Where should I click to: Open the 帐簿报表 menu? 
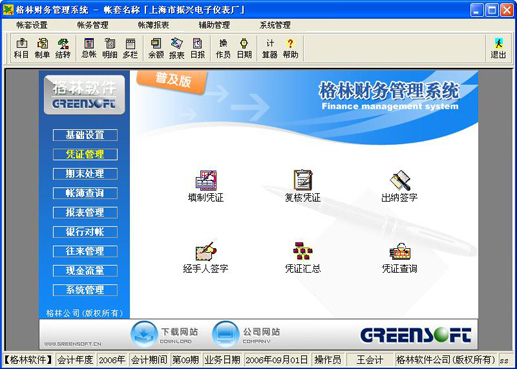pos(153,25)
